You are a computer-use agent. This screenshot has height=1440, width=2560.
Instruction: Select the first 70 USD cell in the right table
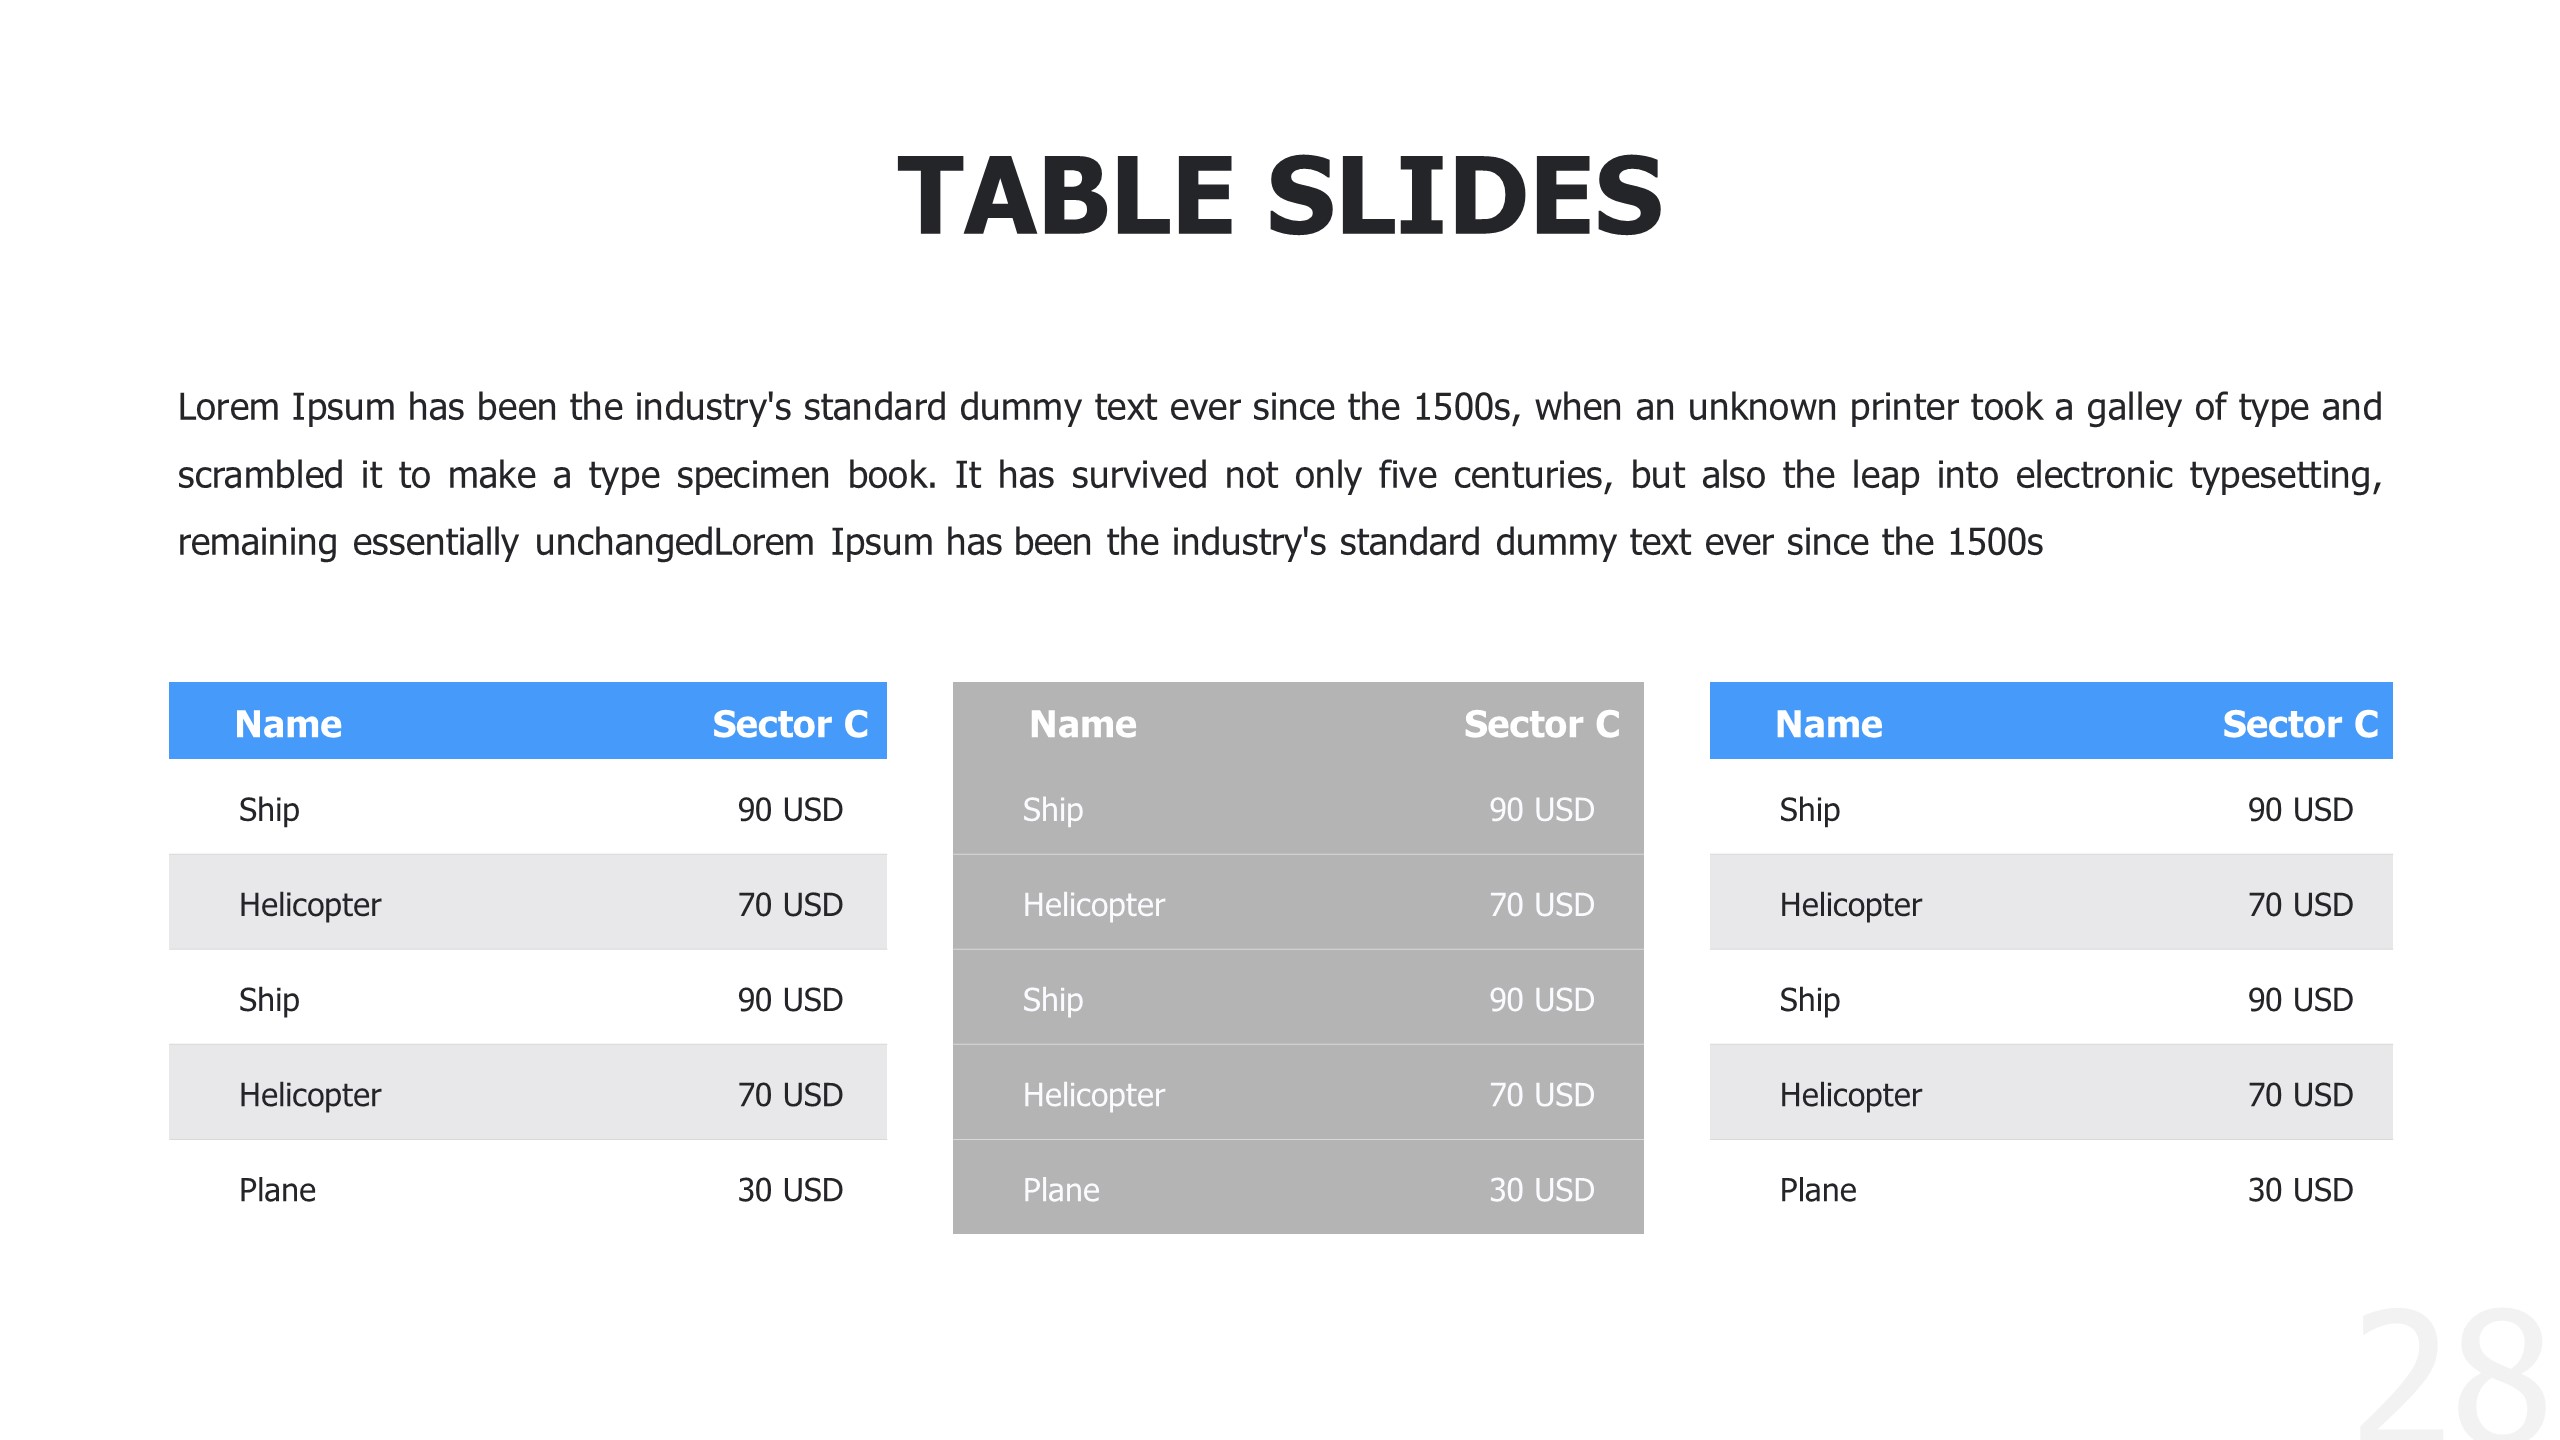tap(2300, 905)
